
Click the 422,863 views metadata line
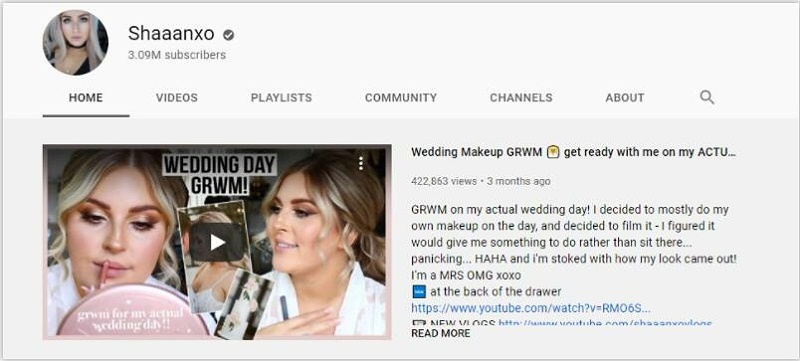pos(481,181)
